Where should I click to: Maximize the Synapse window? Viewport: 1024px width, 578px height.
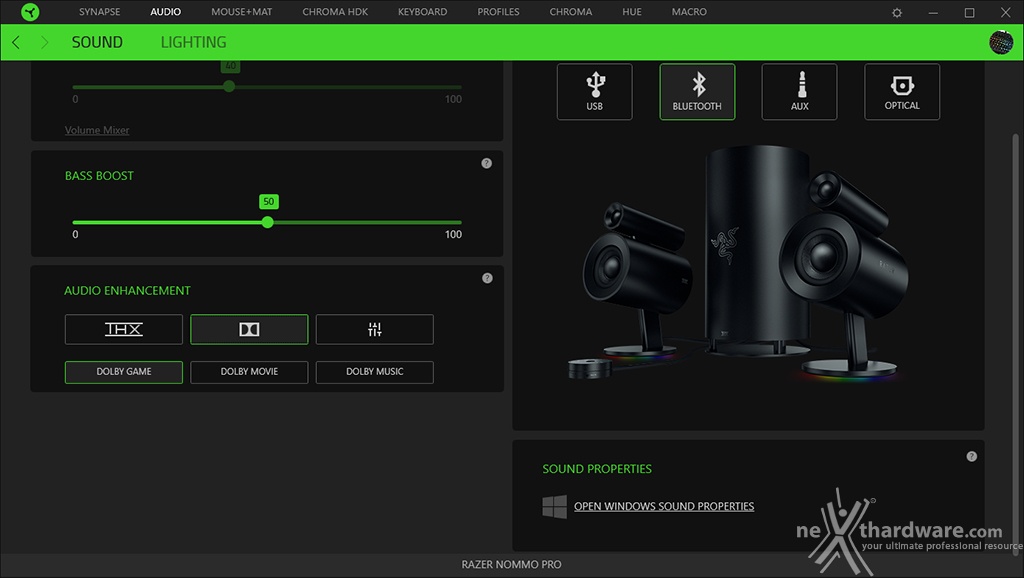[x=969, y=12]
